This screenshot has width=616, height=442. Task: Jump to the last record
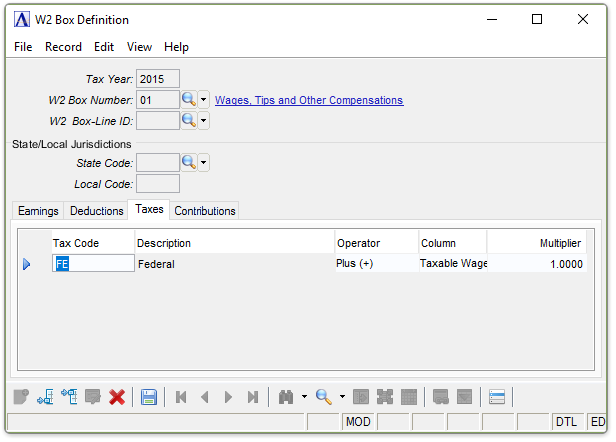pyautogui.click(x=253, y=397)
